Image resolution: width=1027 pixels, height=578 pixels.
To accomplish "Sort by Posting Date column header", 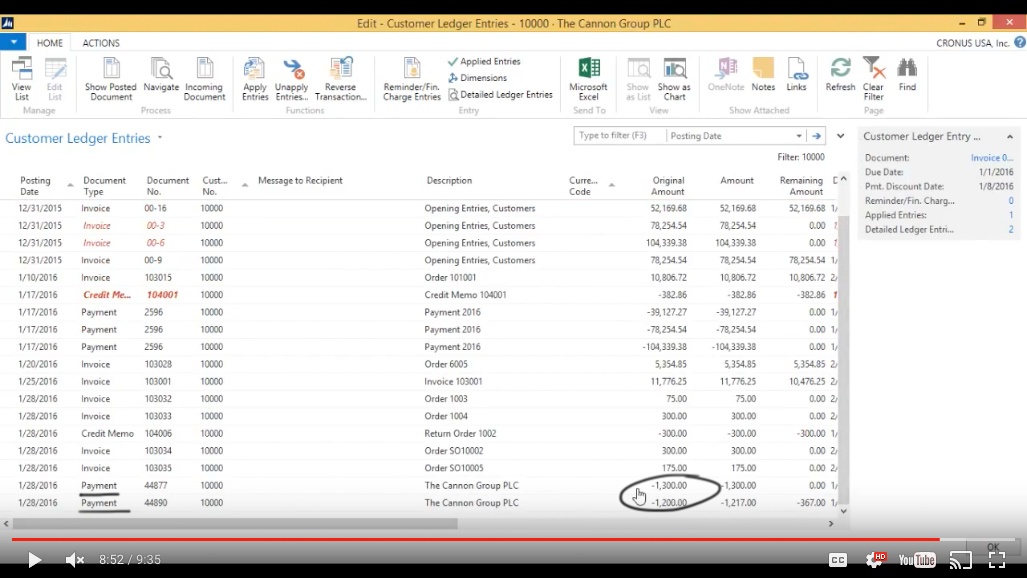I will (35, 185).
